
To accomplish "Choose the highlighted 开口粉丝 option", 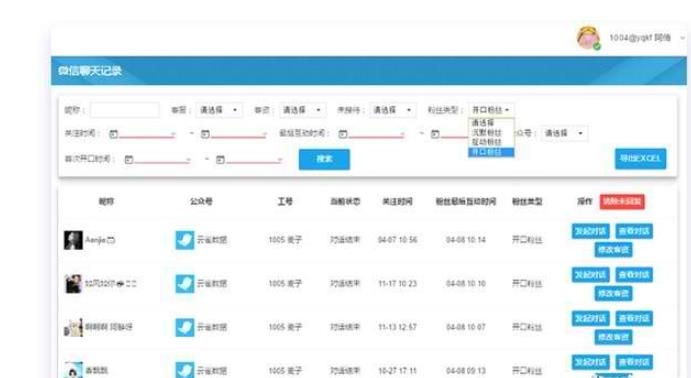I will click(x=491, y=152).
